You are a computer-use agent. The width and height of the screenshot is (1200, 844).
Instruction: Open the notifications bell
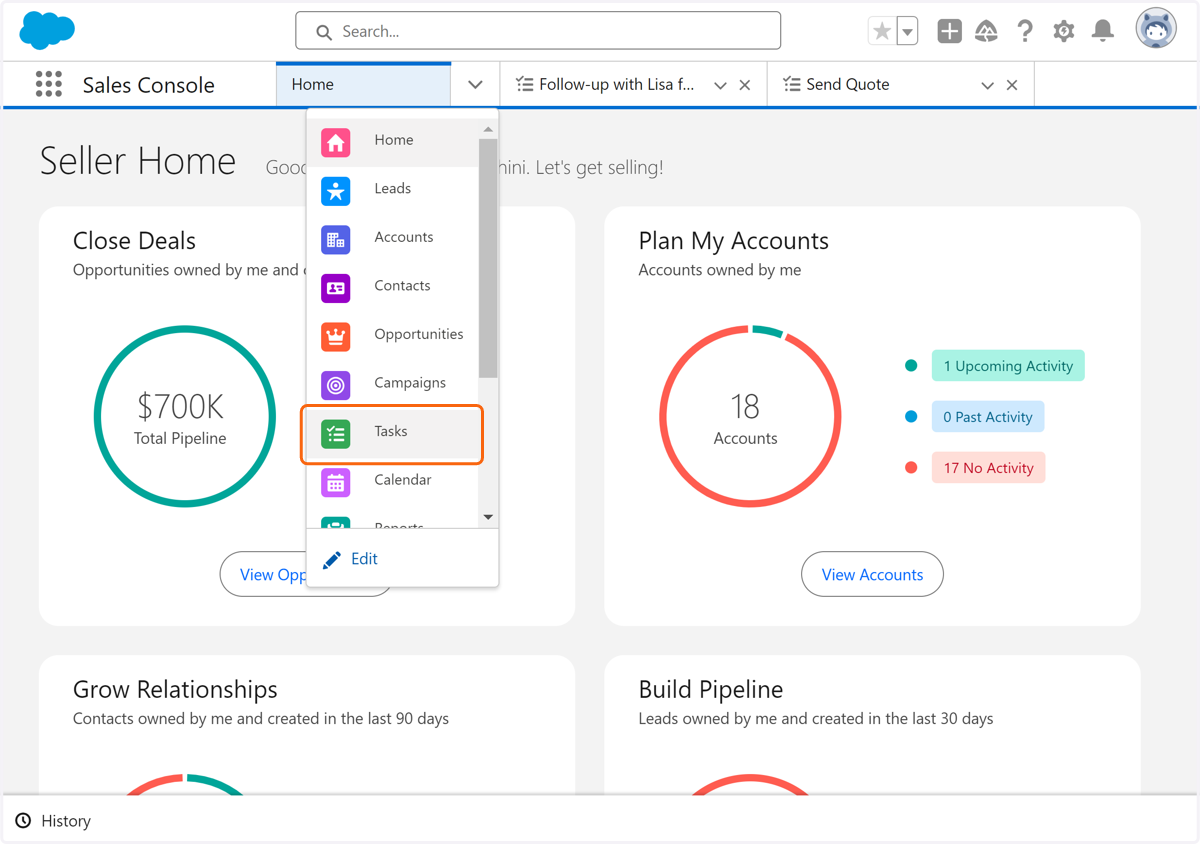point(1102,31)
